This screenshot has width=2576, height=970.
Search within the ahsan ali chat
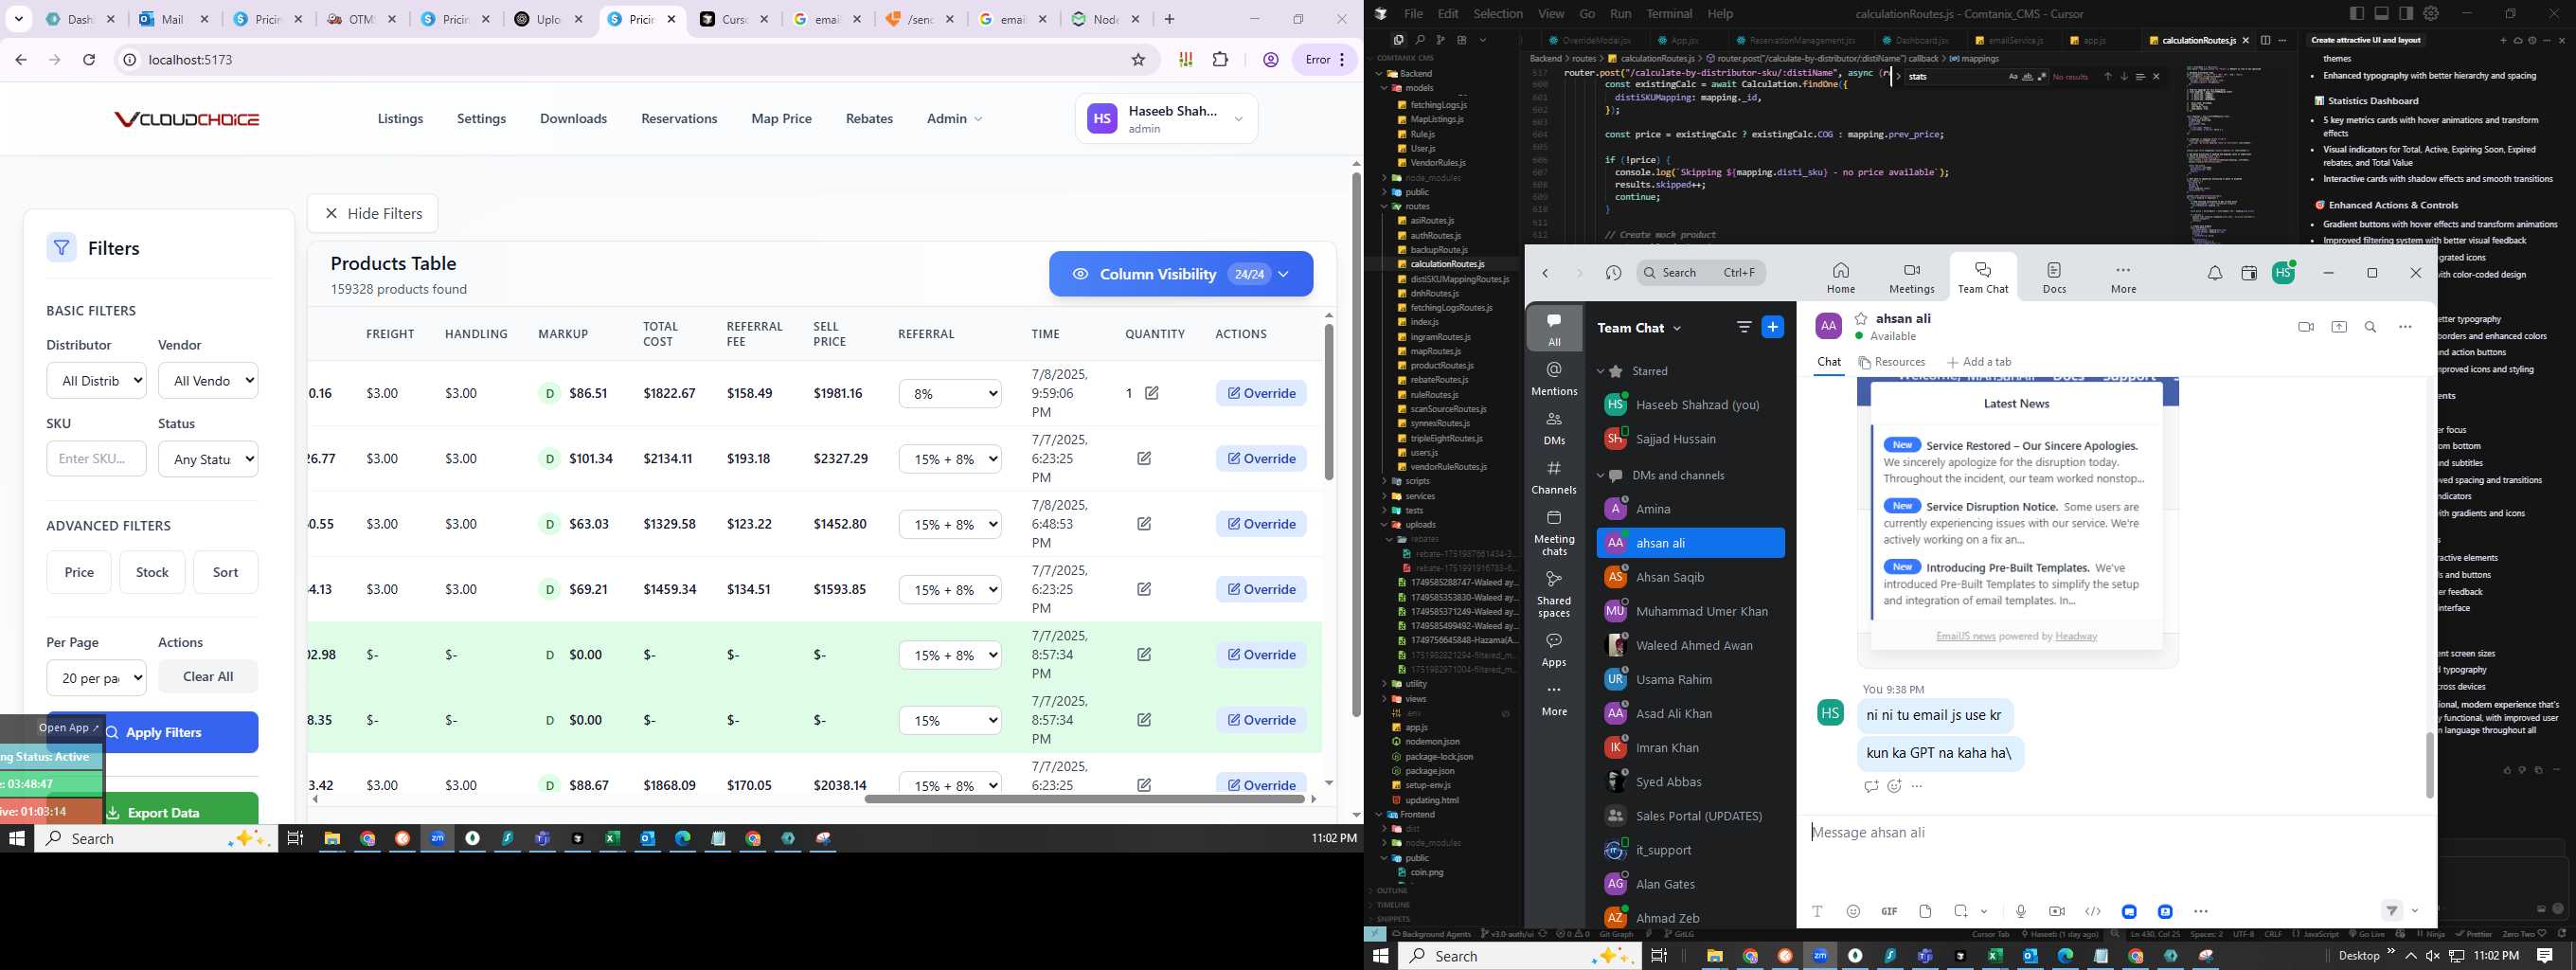point(2370,326)
